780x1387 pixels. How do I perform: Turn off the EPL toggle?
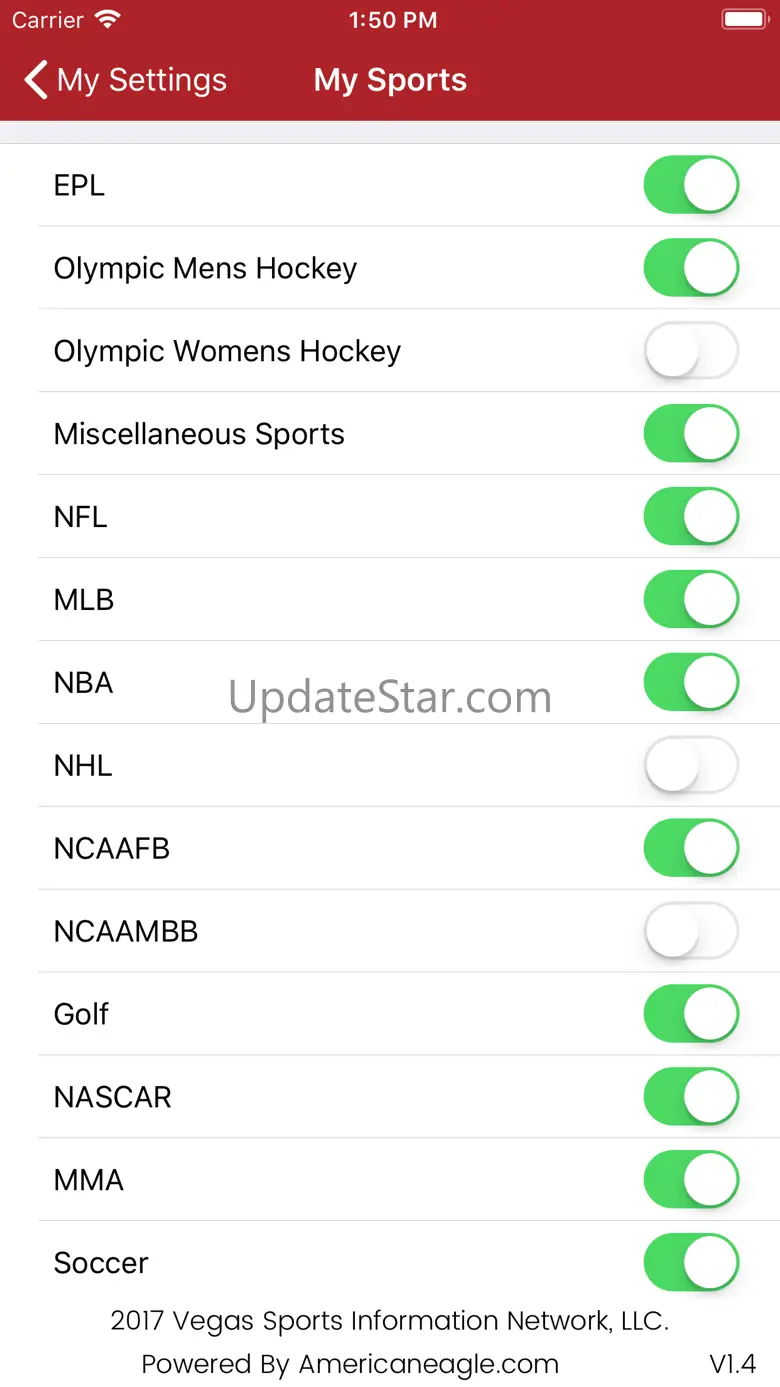[691, 185]
